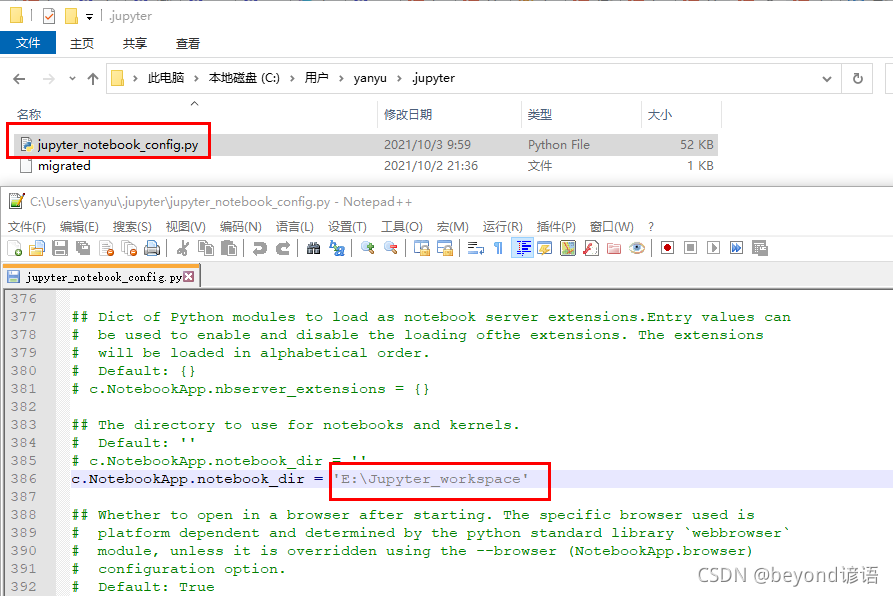Open the 设置(T) menu

coord(347,227)
